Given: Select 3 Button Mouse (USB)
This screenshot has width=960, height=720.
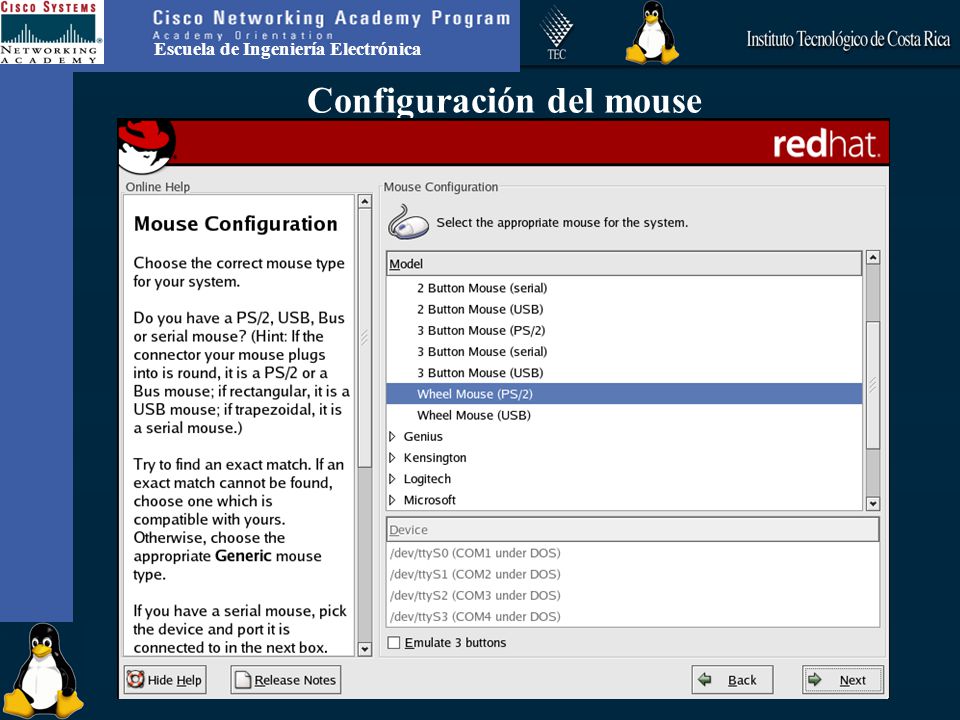Looking at the screenshot, I should pos(624,373).
